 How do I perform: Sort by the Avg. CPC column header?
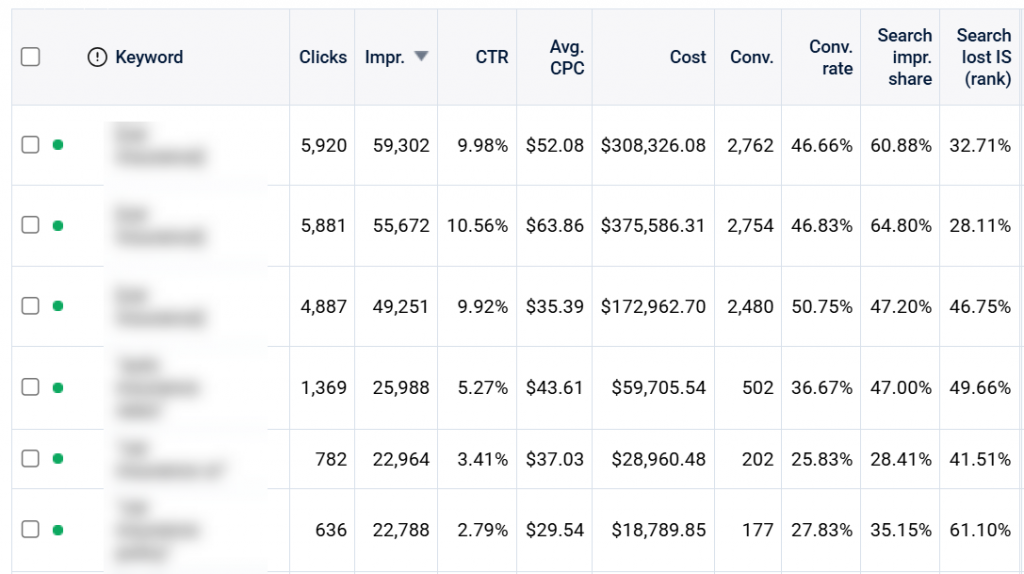click(566, 57)
